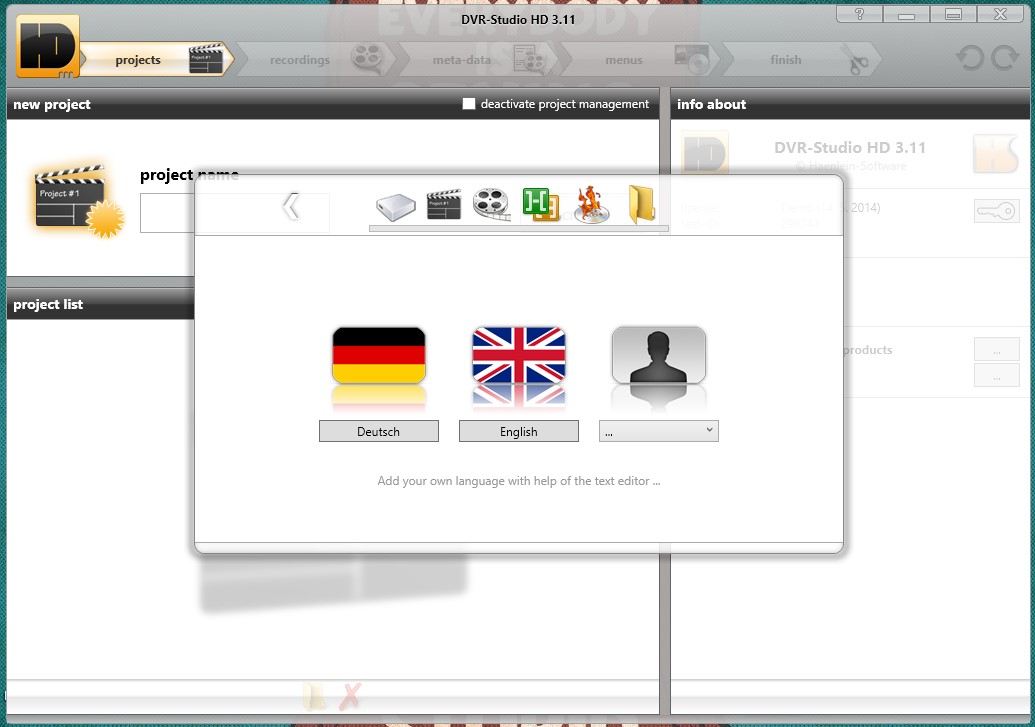Image resolution: width=1035 pixels, height=727 pixels.
Task: Click the redo arrow icon
Action: click(1005, 58)
